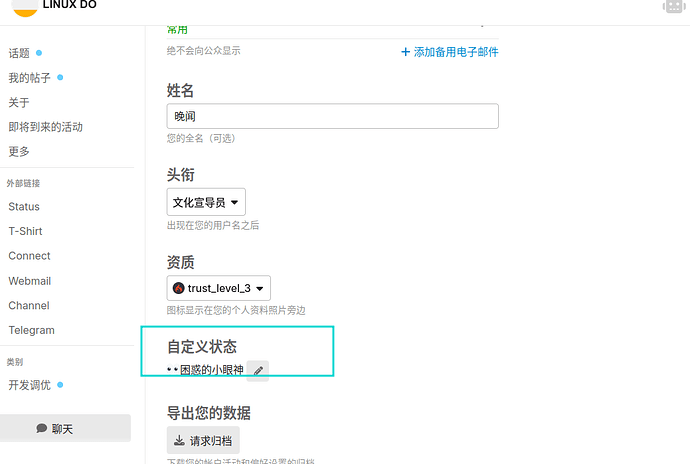The image size is (690, 464).
Task: Expand the 更多 sidebar item
Action: click(19, 151)
